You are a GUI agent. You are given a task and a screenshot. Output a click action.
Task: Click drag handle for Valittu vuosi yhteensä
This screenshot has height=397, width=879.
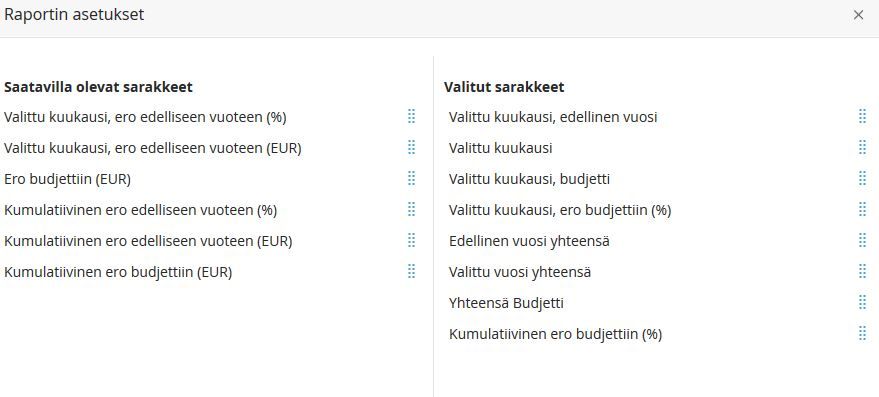coord(863,271)
